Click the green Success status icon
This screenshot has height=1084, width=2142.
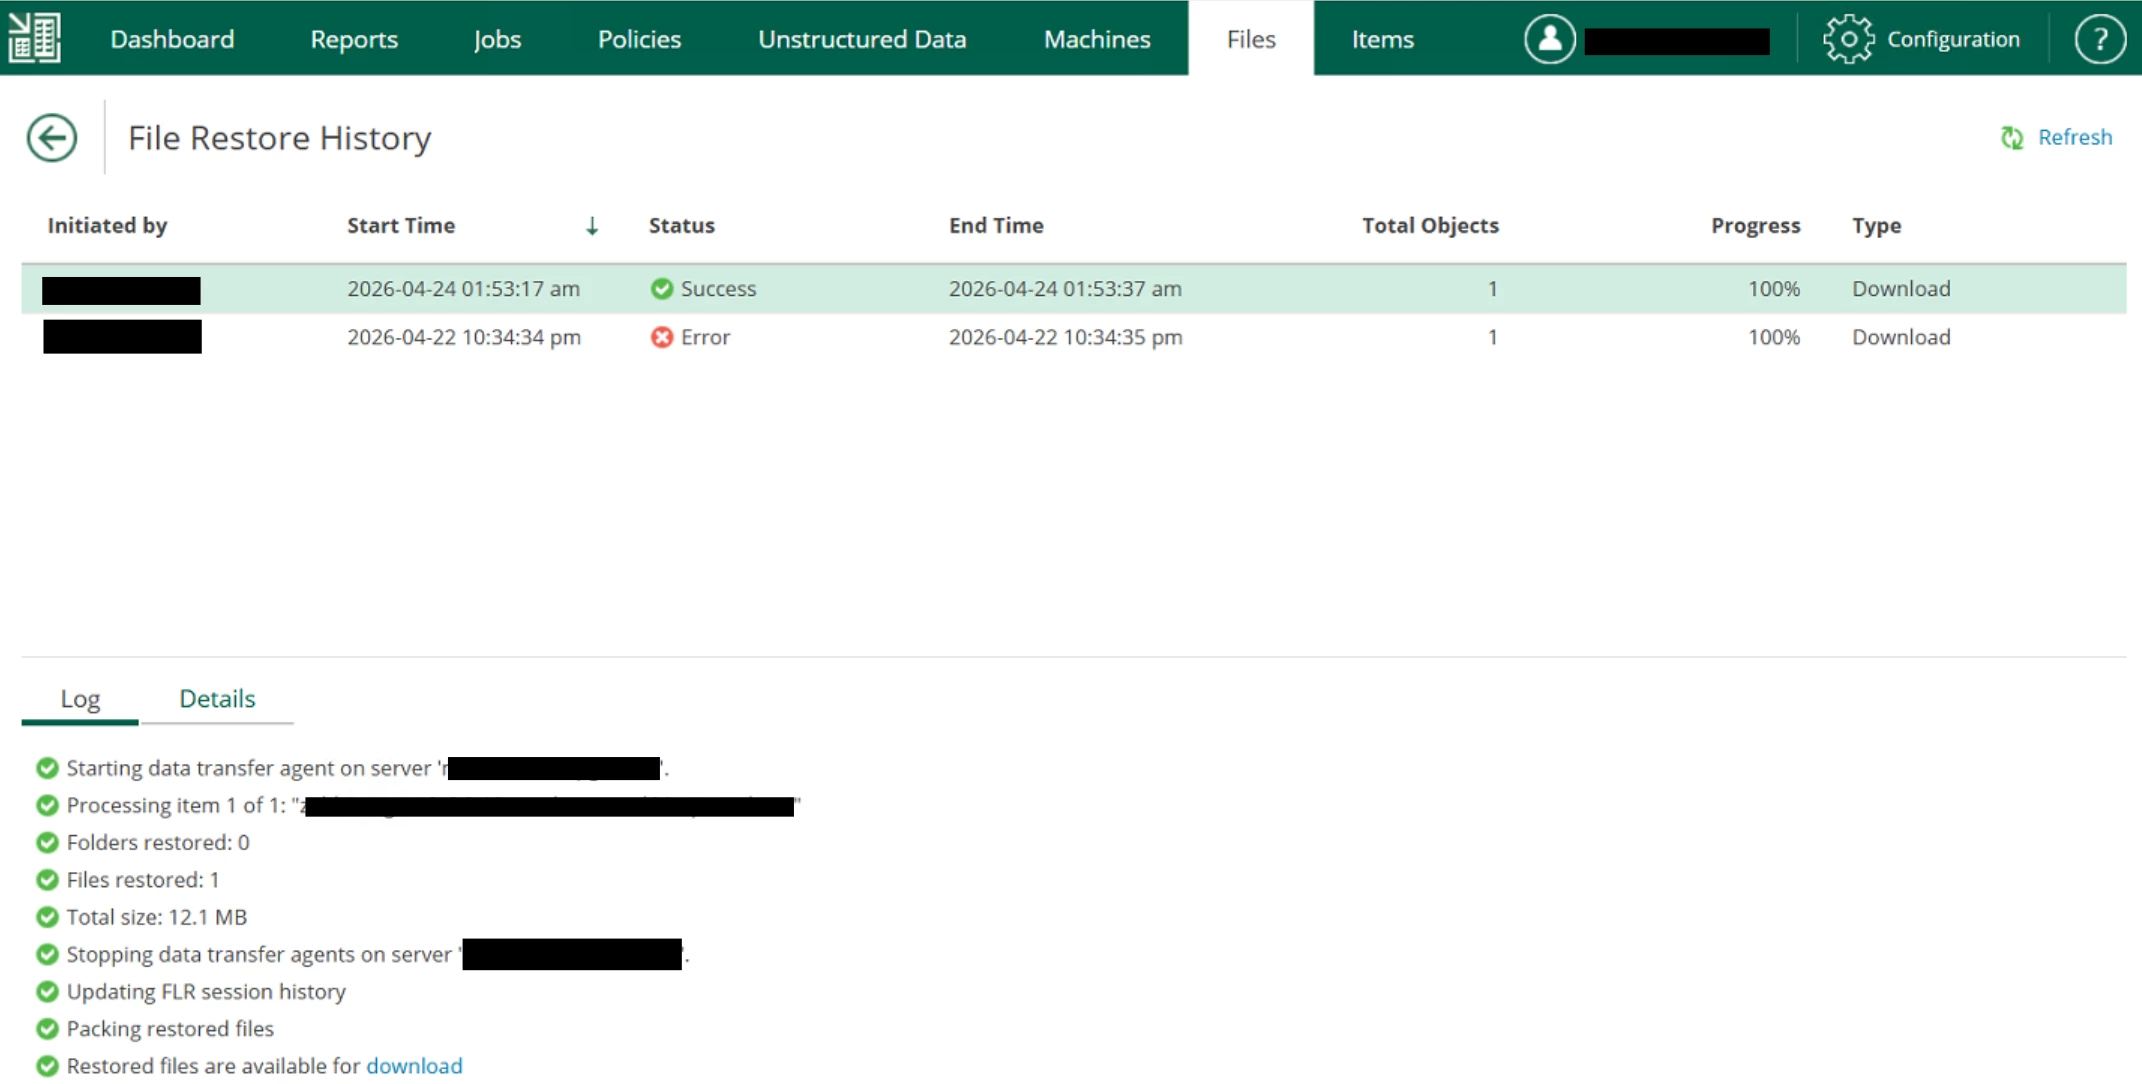pyautogui.click(x=661, y=289)
